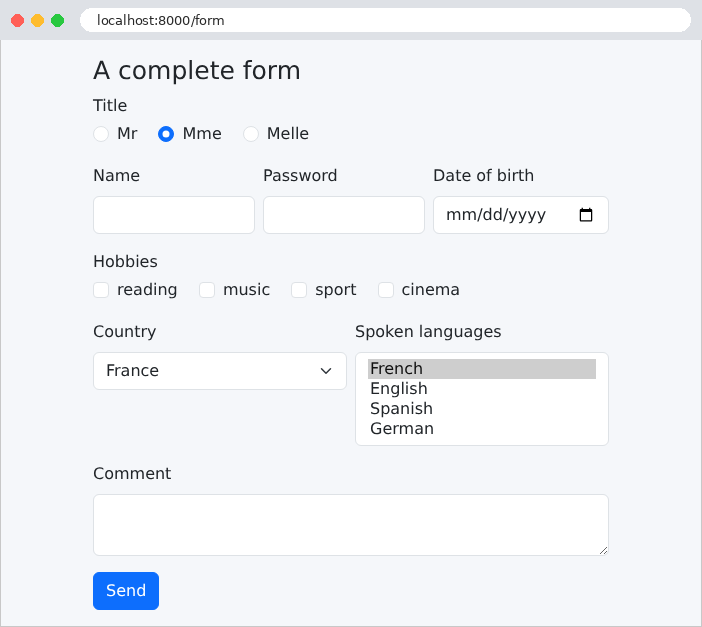Select the Melle title radio button
Viewport: 702px width, 627px height.
click(x=251, y=134)
